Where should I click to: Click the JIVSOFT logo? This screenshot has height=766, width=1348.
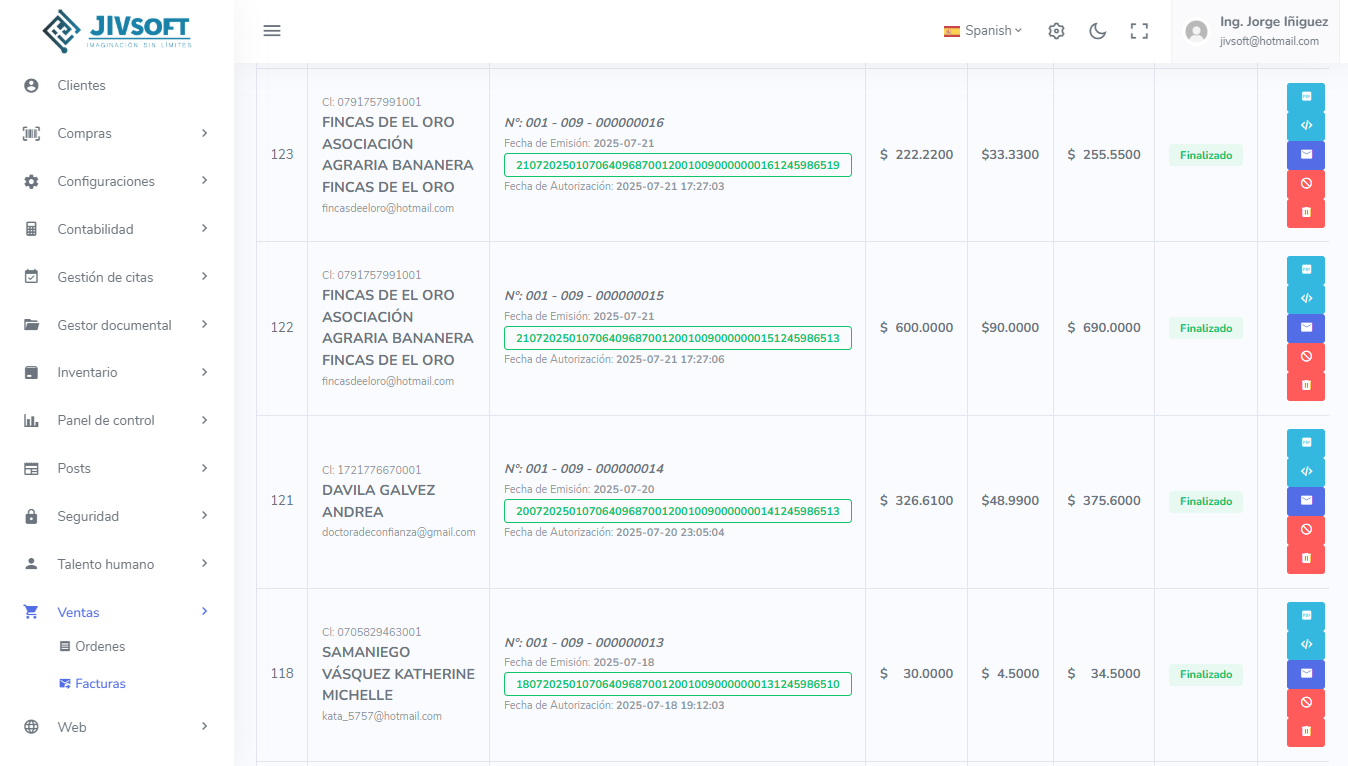point(117,31)
